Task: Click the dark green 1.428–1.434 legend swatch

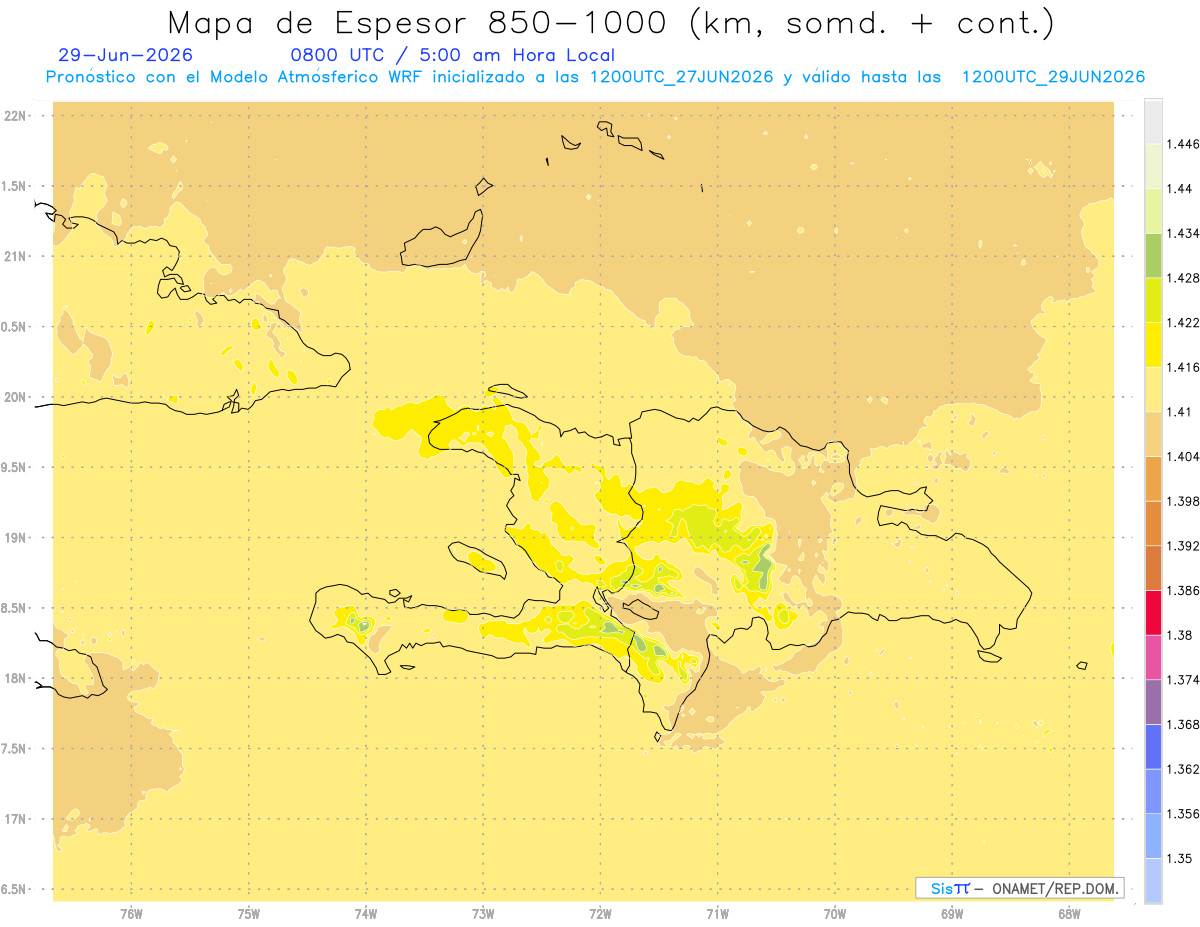Action: pos(1153,255)
